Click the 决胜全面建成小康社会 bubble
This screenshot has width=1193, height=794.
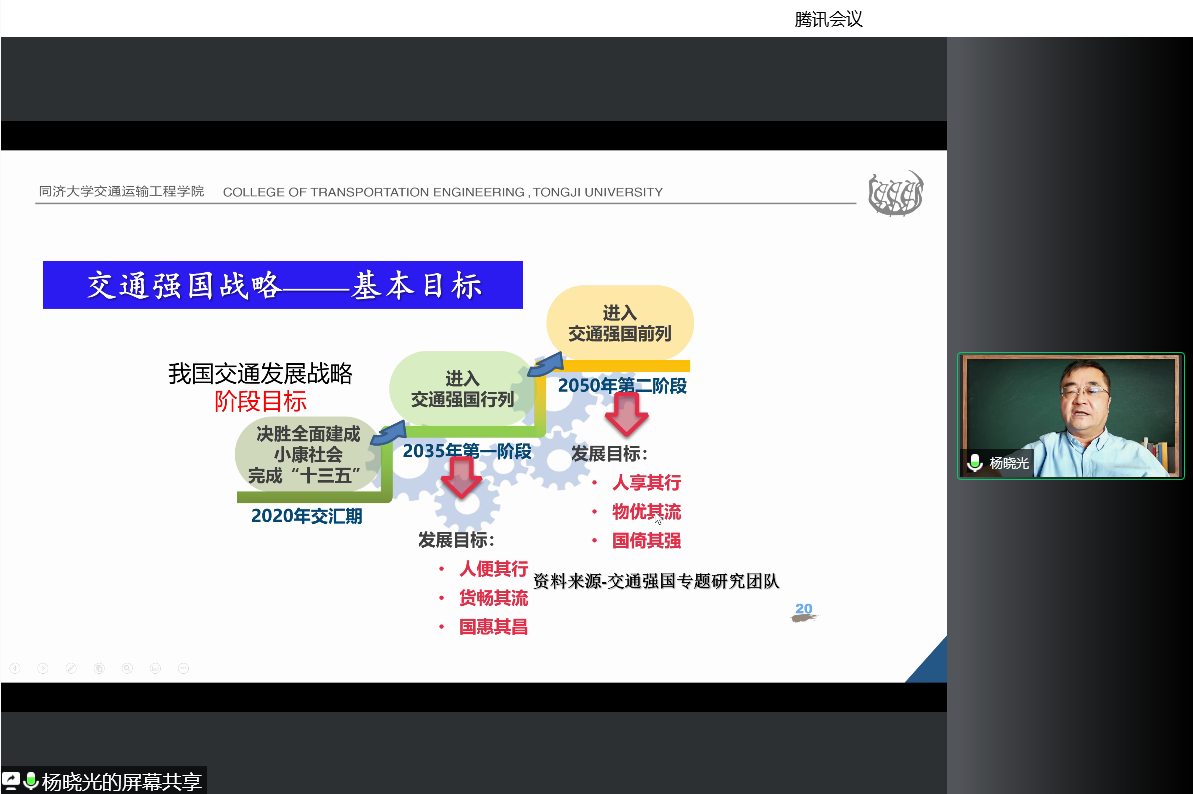308,455
